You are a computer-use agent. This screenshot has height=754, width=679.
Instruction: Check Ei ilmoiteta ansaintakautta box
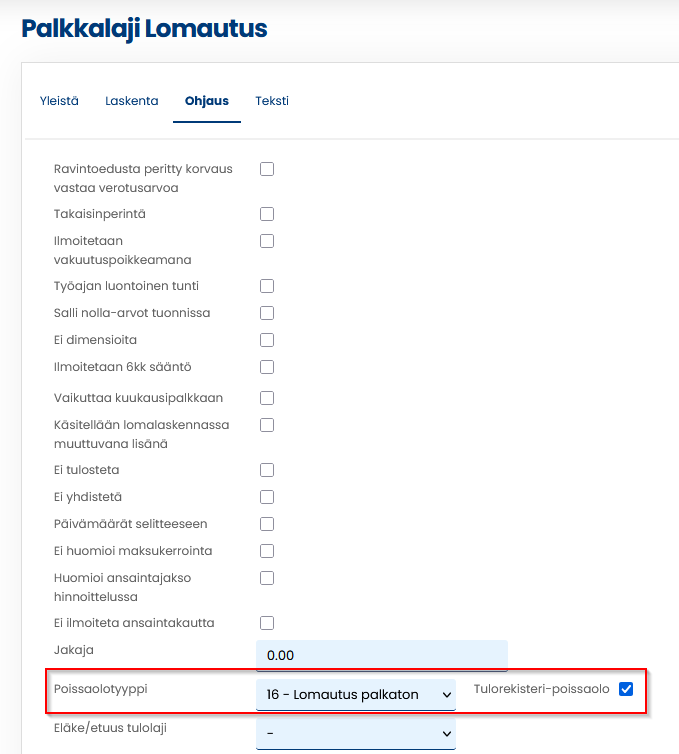pos(267,623)
